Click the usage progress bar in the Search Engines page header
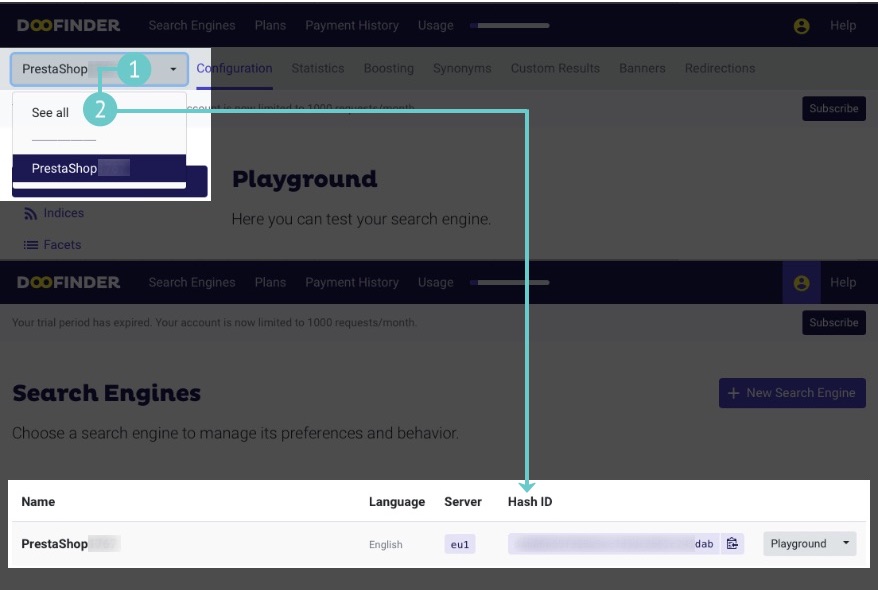The width and height of the screenshot is (878, 590). coord(510,282)
